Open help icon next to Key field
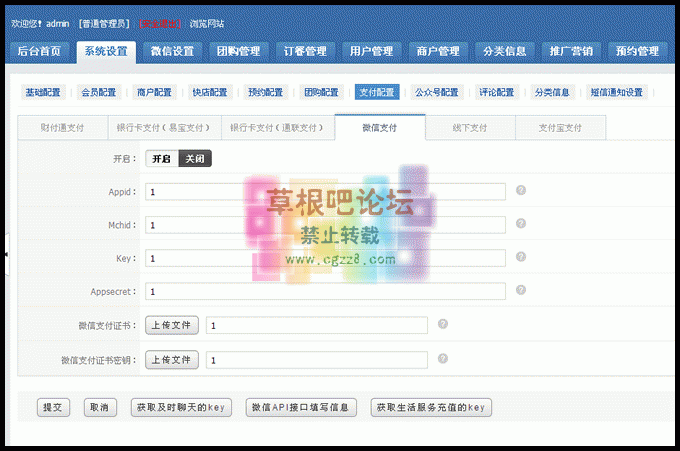The width and height of the screenshot is (680, 451). 521,257
